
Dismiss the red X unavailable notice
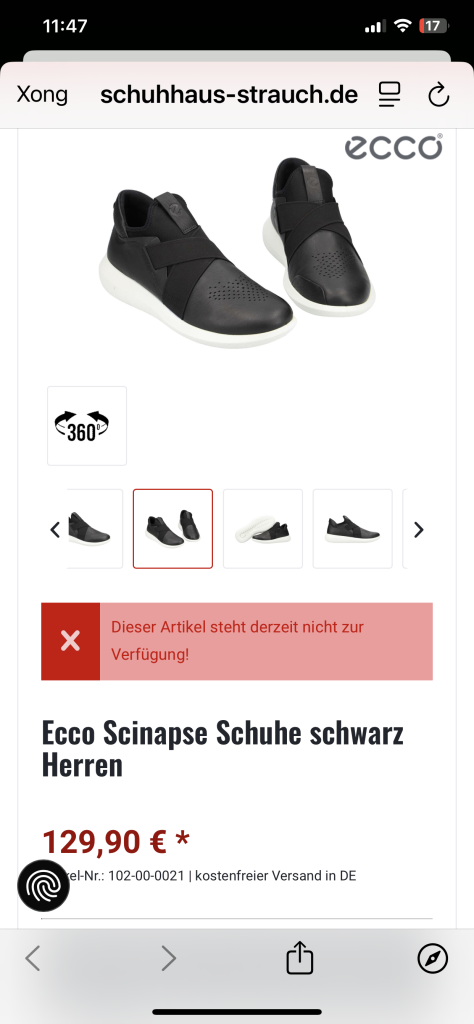click(x=71, y=641)
